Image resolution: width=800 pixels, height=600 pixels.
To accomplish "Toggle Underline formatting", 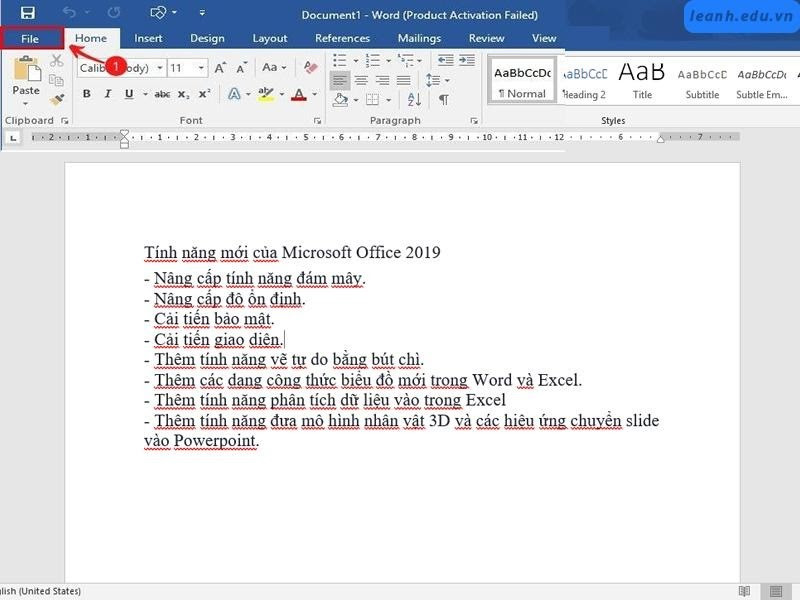I will coord(129,94).
